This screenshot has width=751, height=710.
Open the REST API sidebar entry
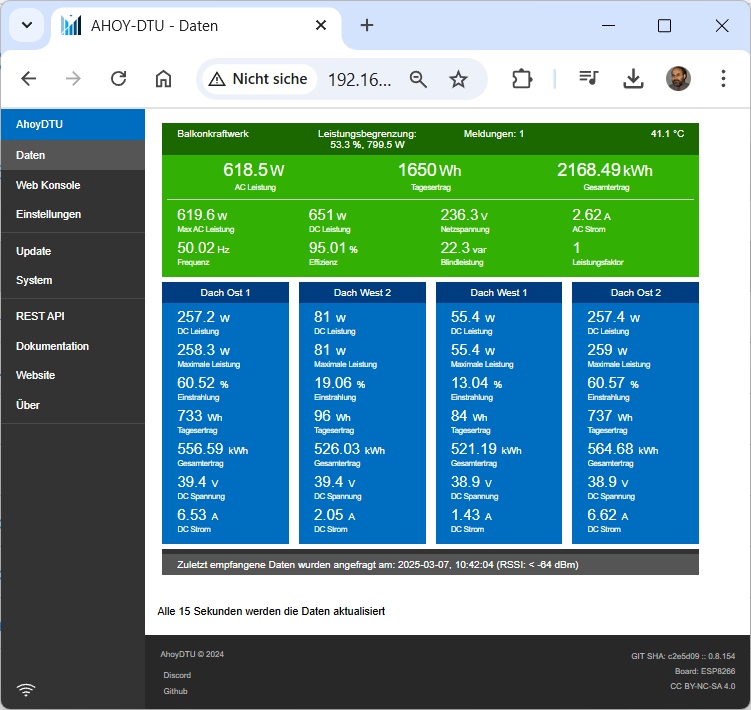[x=40, y=316]
